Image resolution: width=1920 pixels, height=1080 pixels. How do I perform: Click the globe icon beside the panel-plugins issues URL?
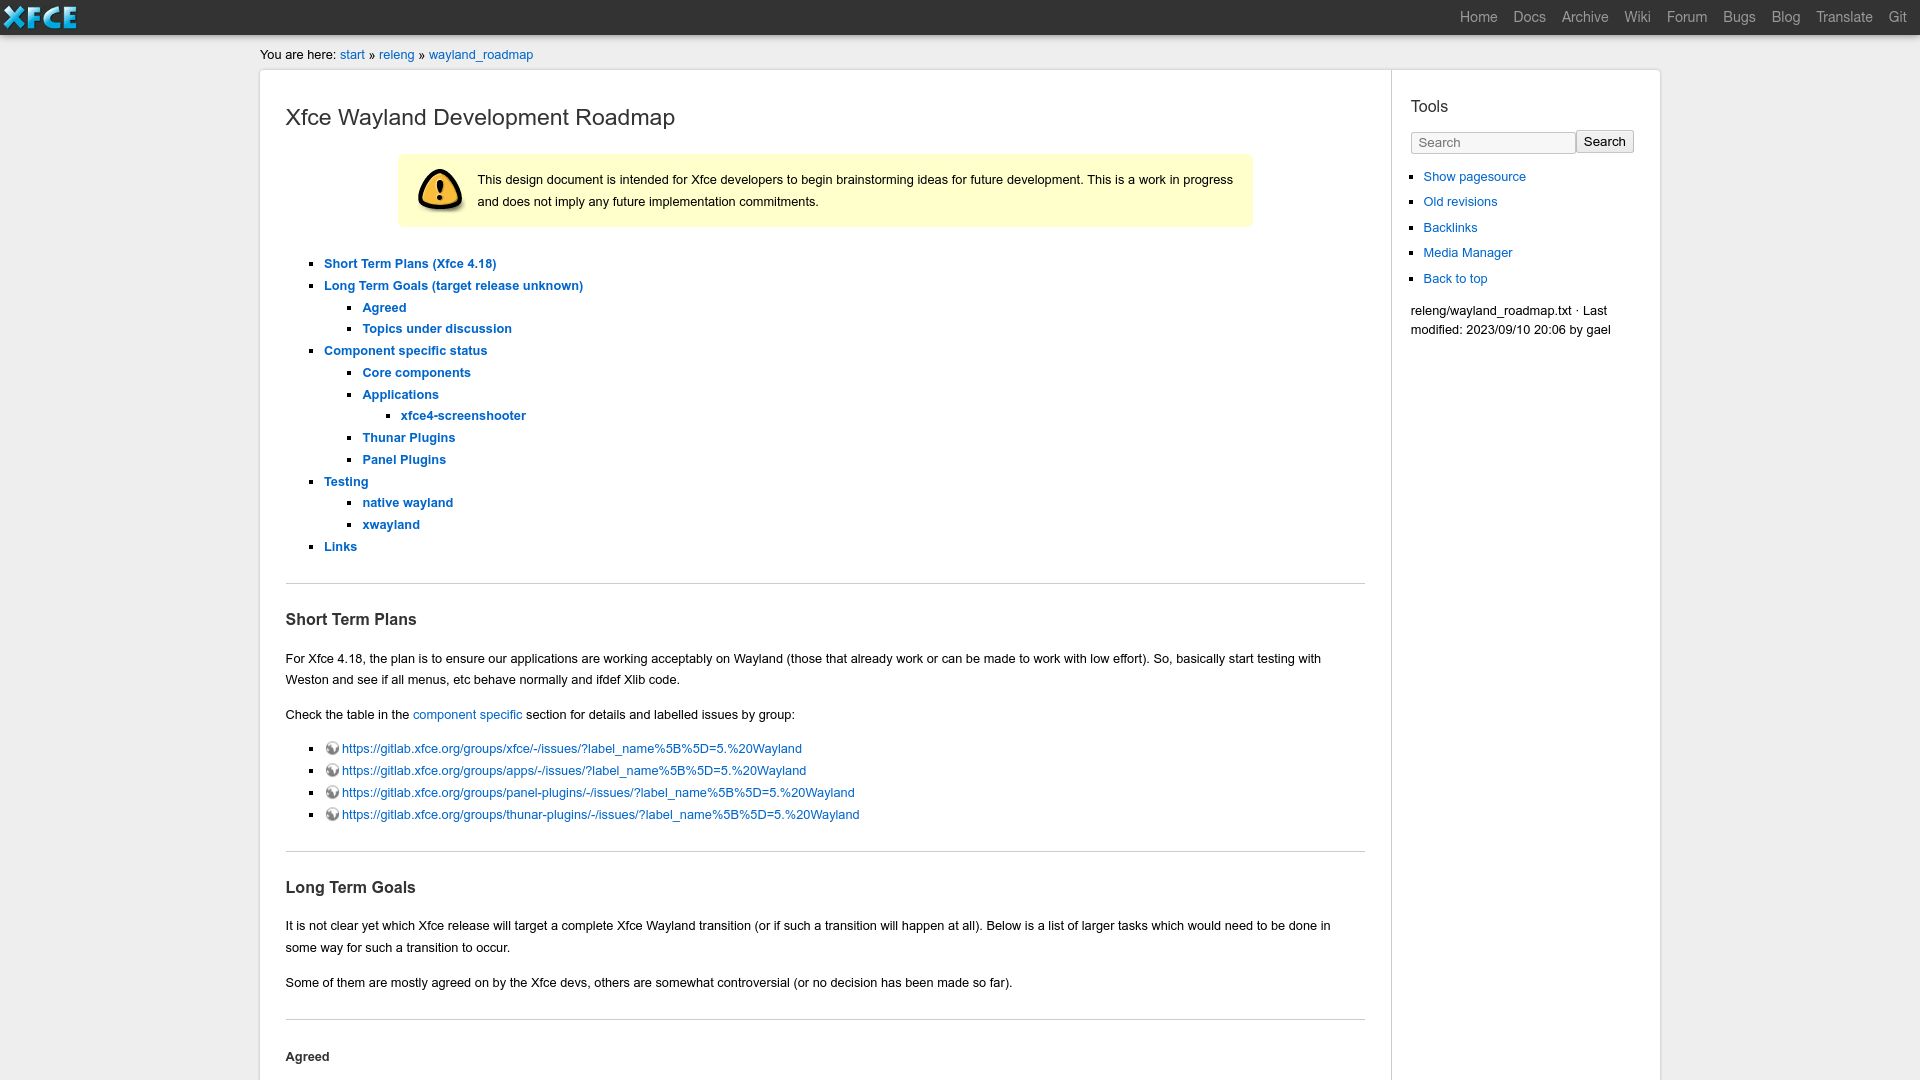(x=332, y=792)
